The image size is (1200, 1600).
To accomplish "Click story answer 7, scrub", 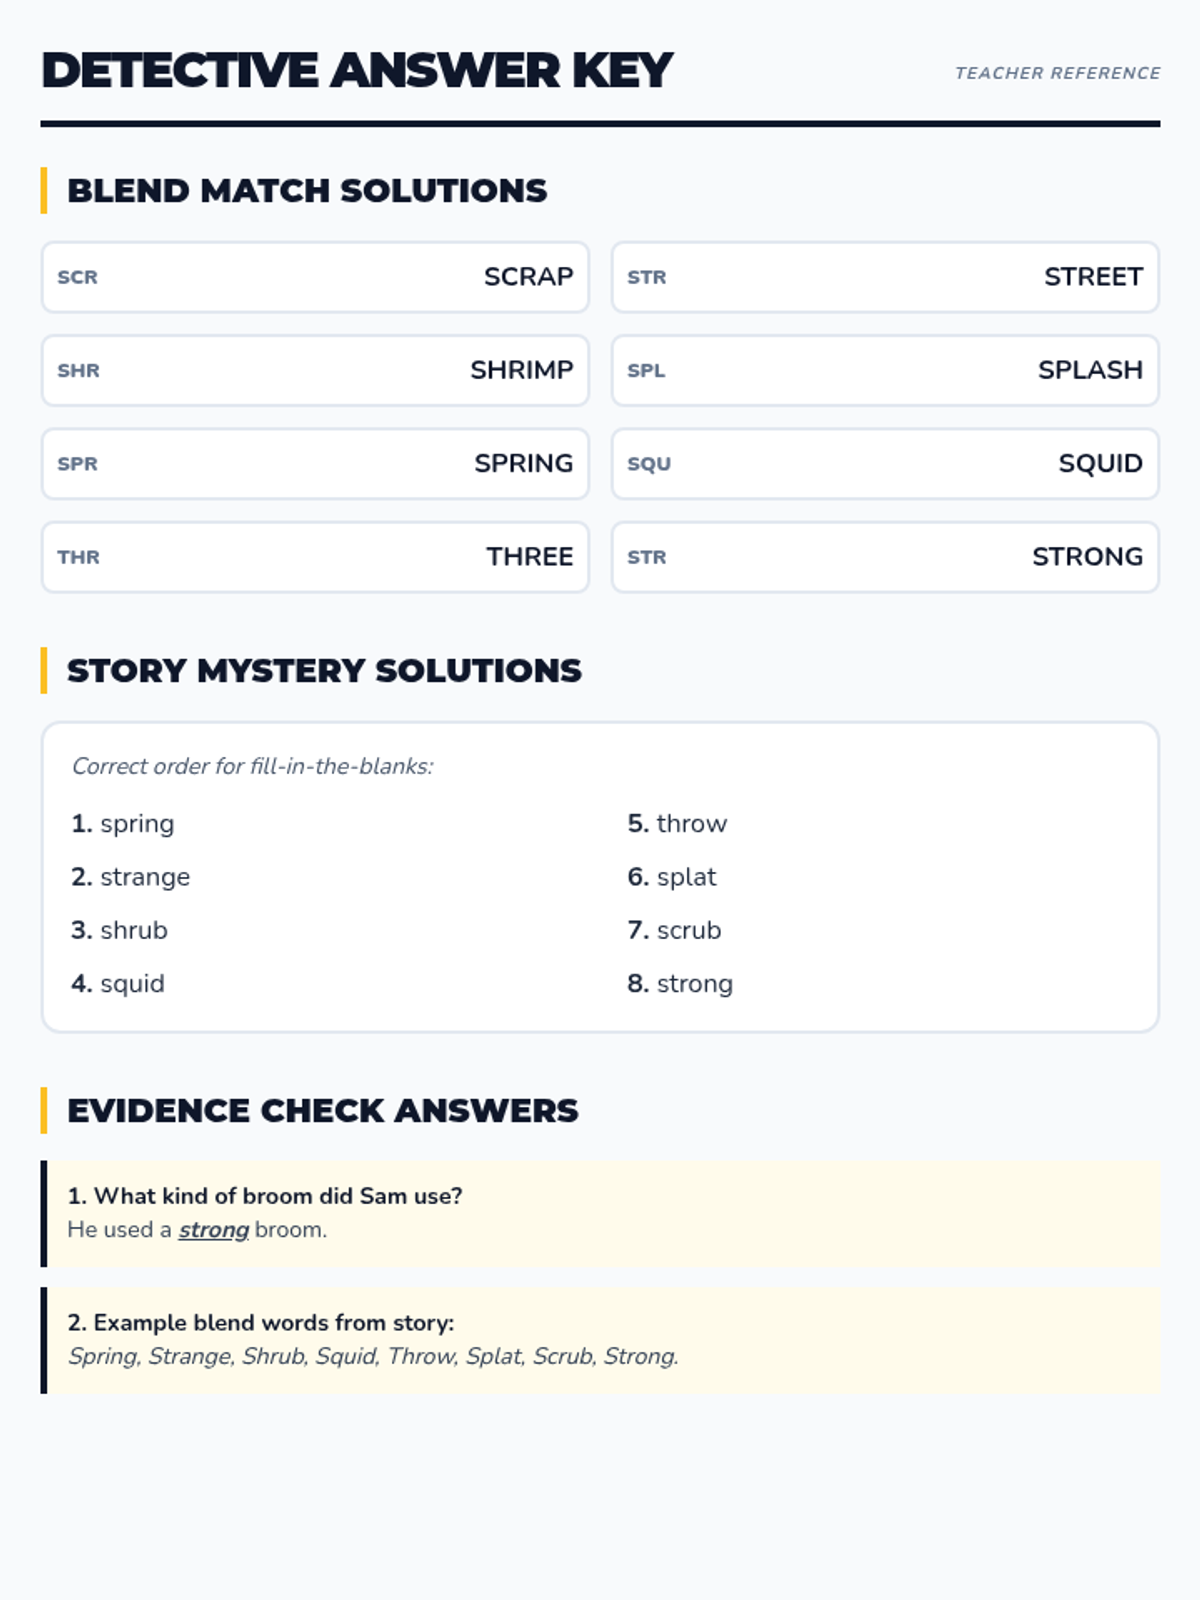I will click(x=674, y=930).
